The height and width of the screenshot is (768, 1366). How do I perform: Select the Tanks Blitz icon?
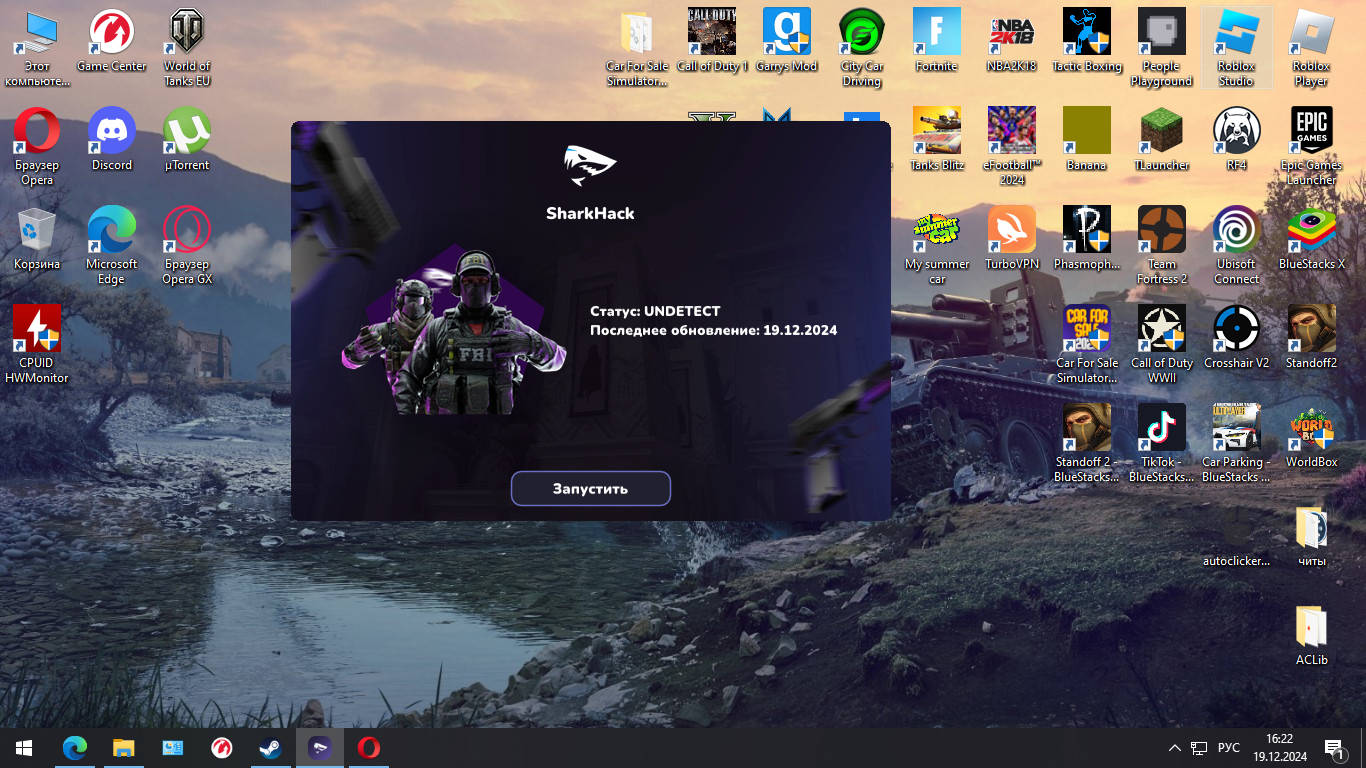(937, 139)
